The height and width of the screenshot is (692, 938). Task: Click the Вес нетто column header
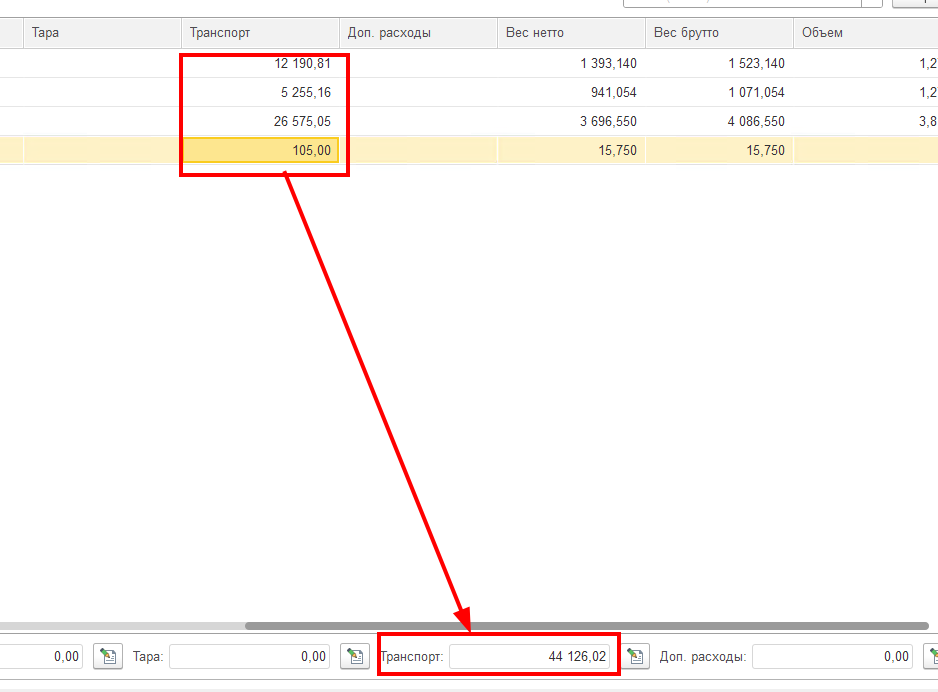click(x=571, y=32)
